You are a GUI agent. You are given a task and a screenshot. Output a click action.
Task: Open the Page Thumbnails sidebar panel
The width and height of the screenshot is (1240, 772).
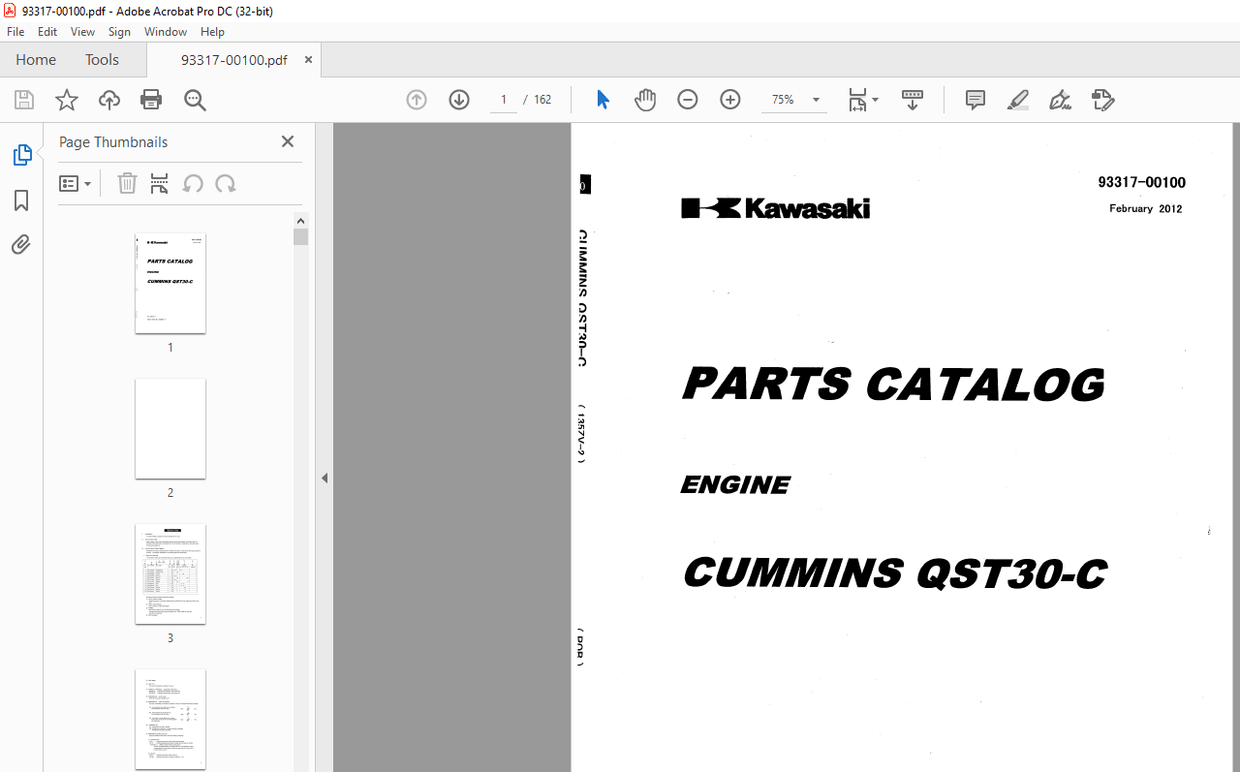[22, 154]
